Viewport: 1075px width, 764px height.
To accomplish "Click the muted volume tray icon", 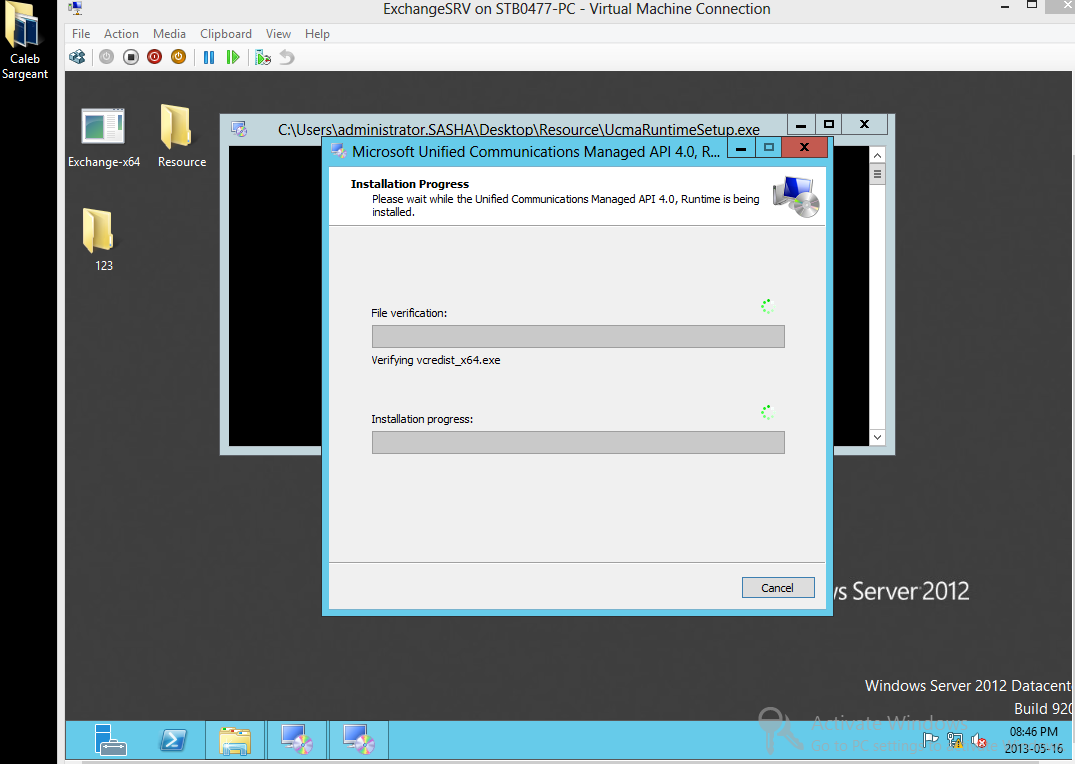I will (978, 741).
